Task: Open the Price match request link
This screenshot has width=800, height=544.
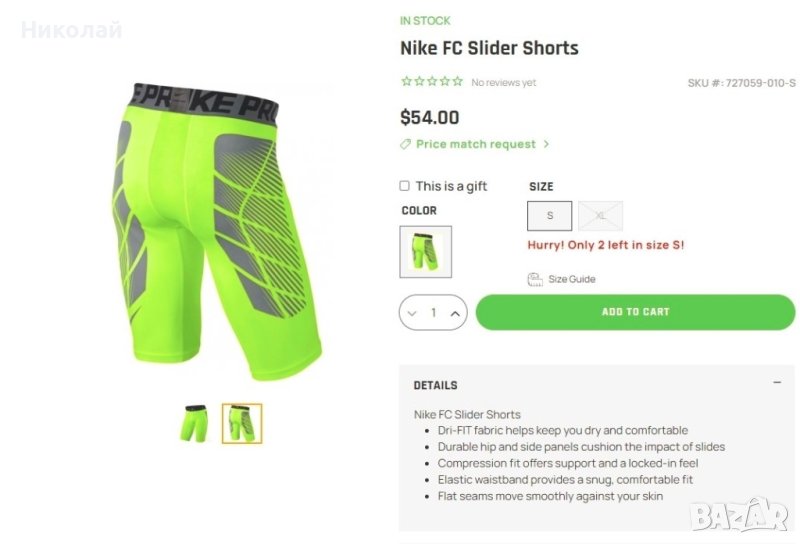Action: (476, 144)
